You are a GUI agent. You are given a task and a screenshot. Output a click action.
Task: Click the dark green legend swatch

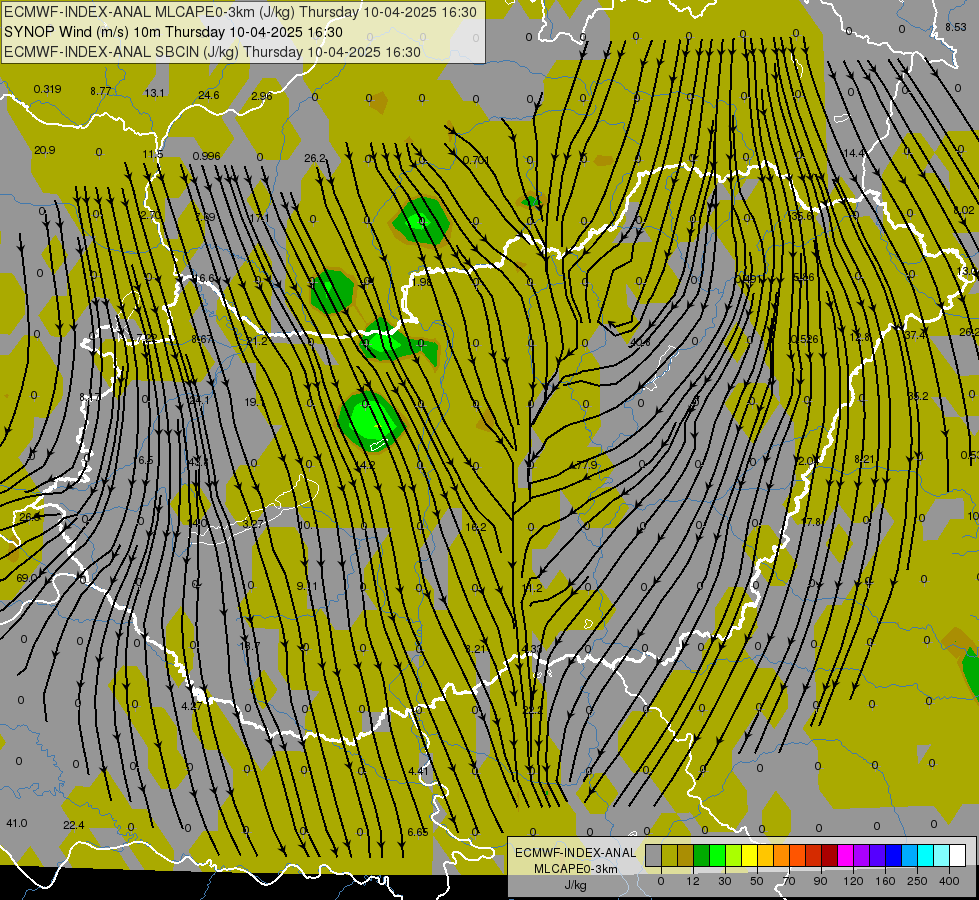coord(702,856)
